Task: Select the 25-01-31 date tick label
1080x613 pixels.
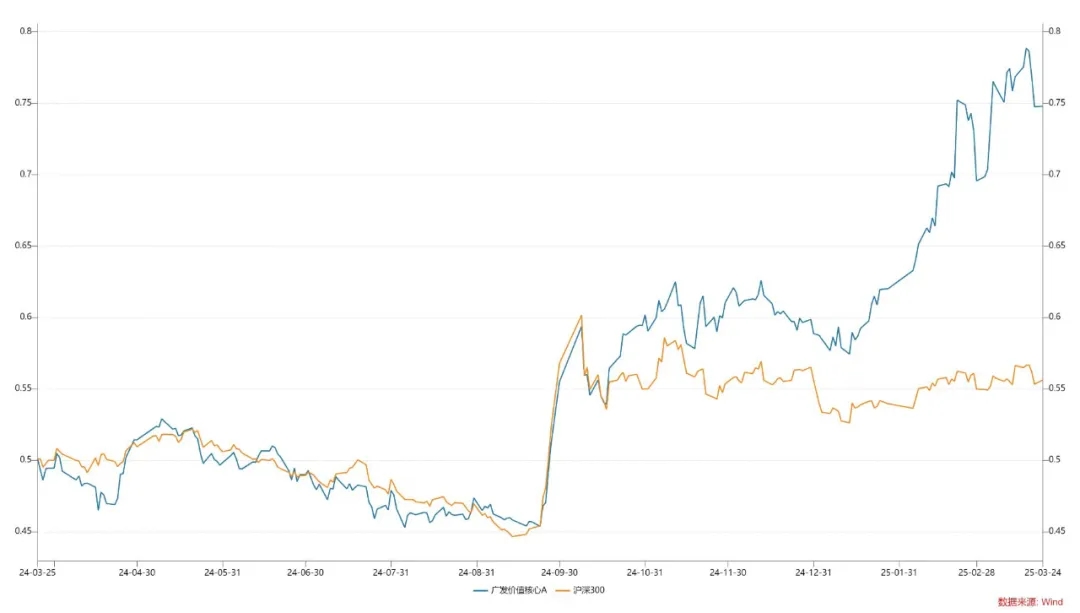Action: pyautogui.click(x=898, y=573)
